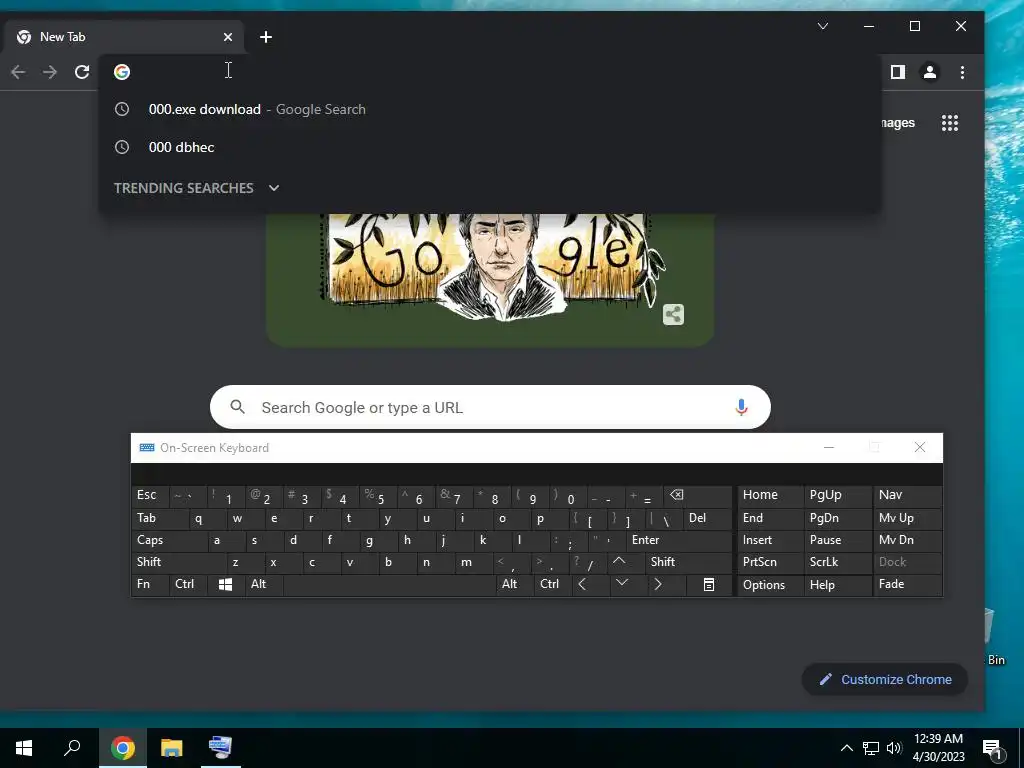Open the tab search dropdown arrow

point(823,26)
